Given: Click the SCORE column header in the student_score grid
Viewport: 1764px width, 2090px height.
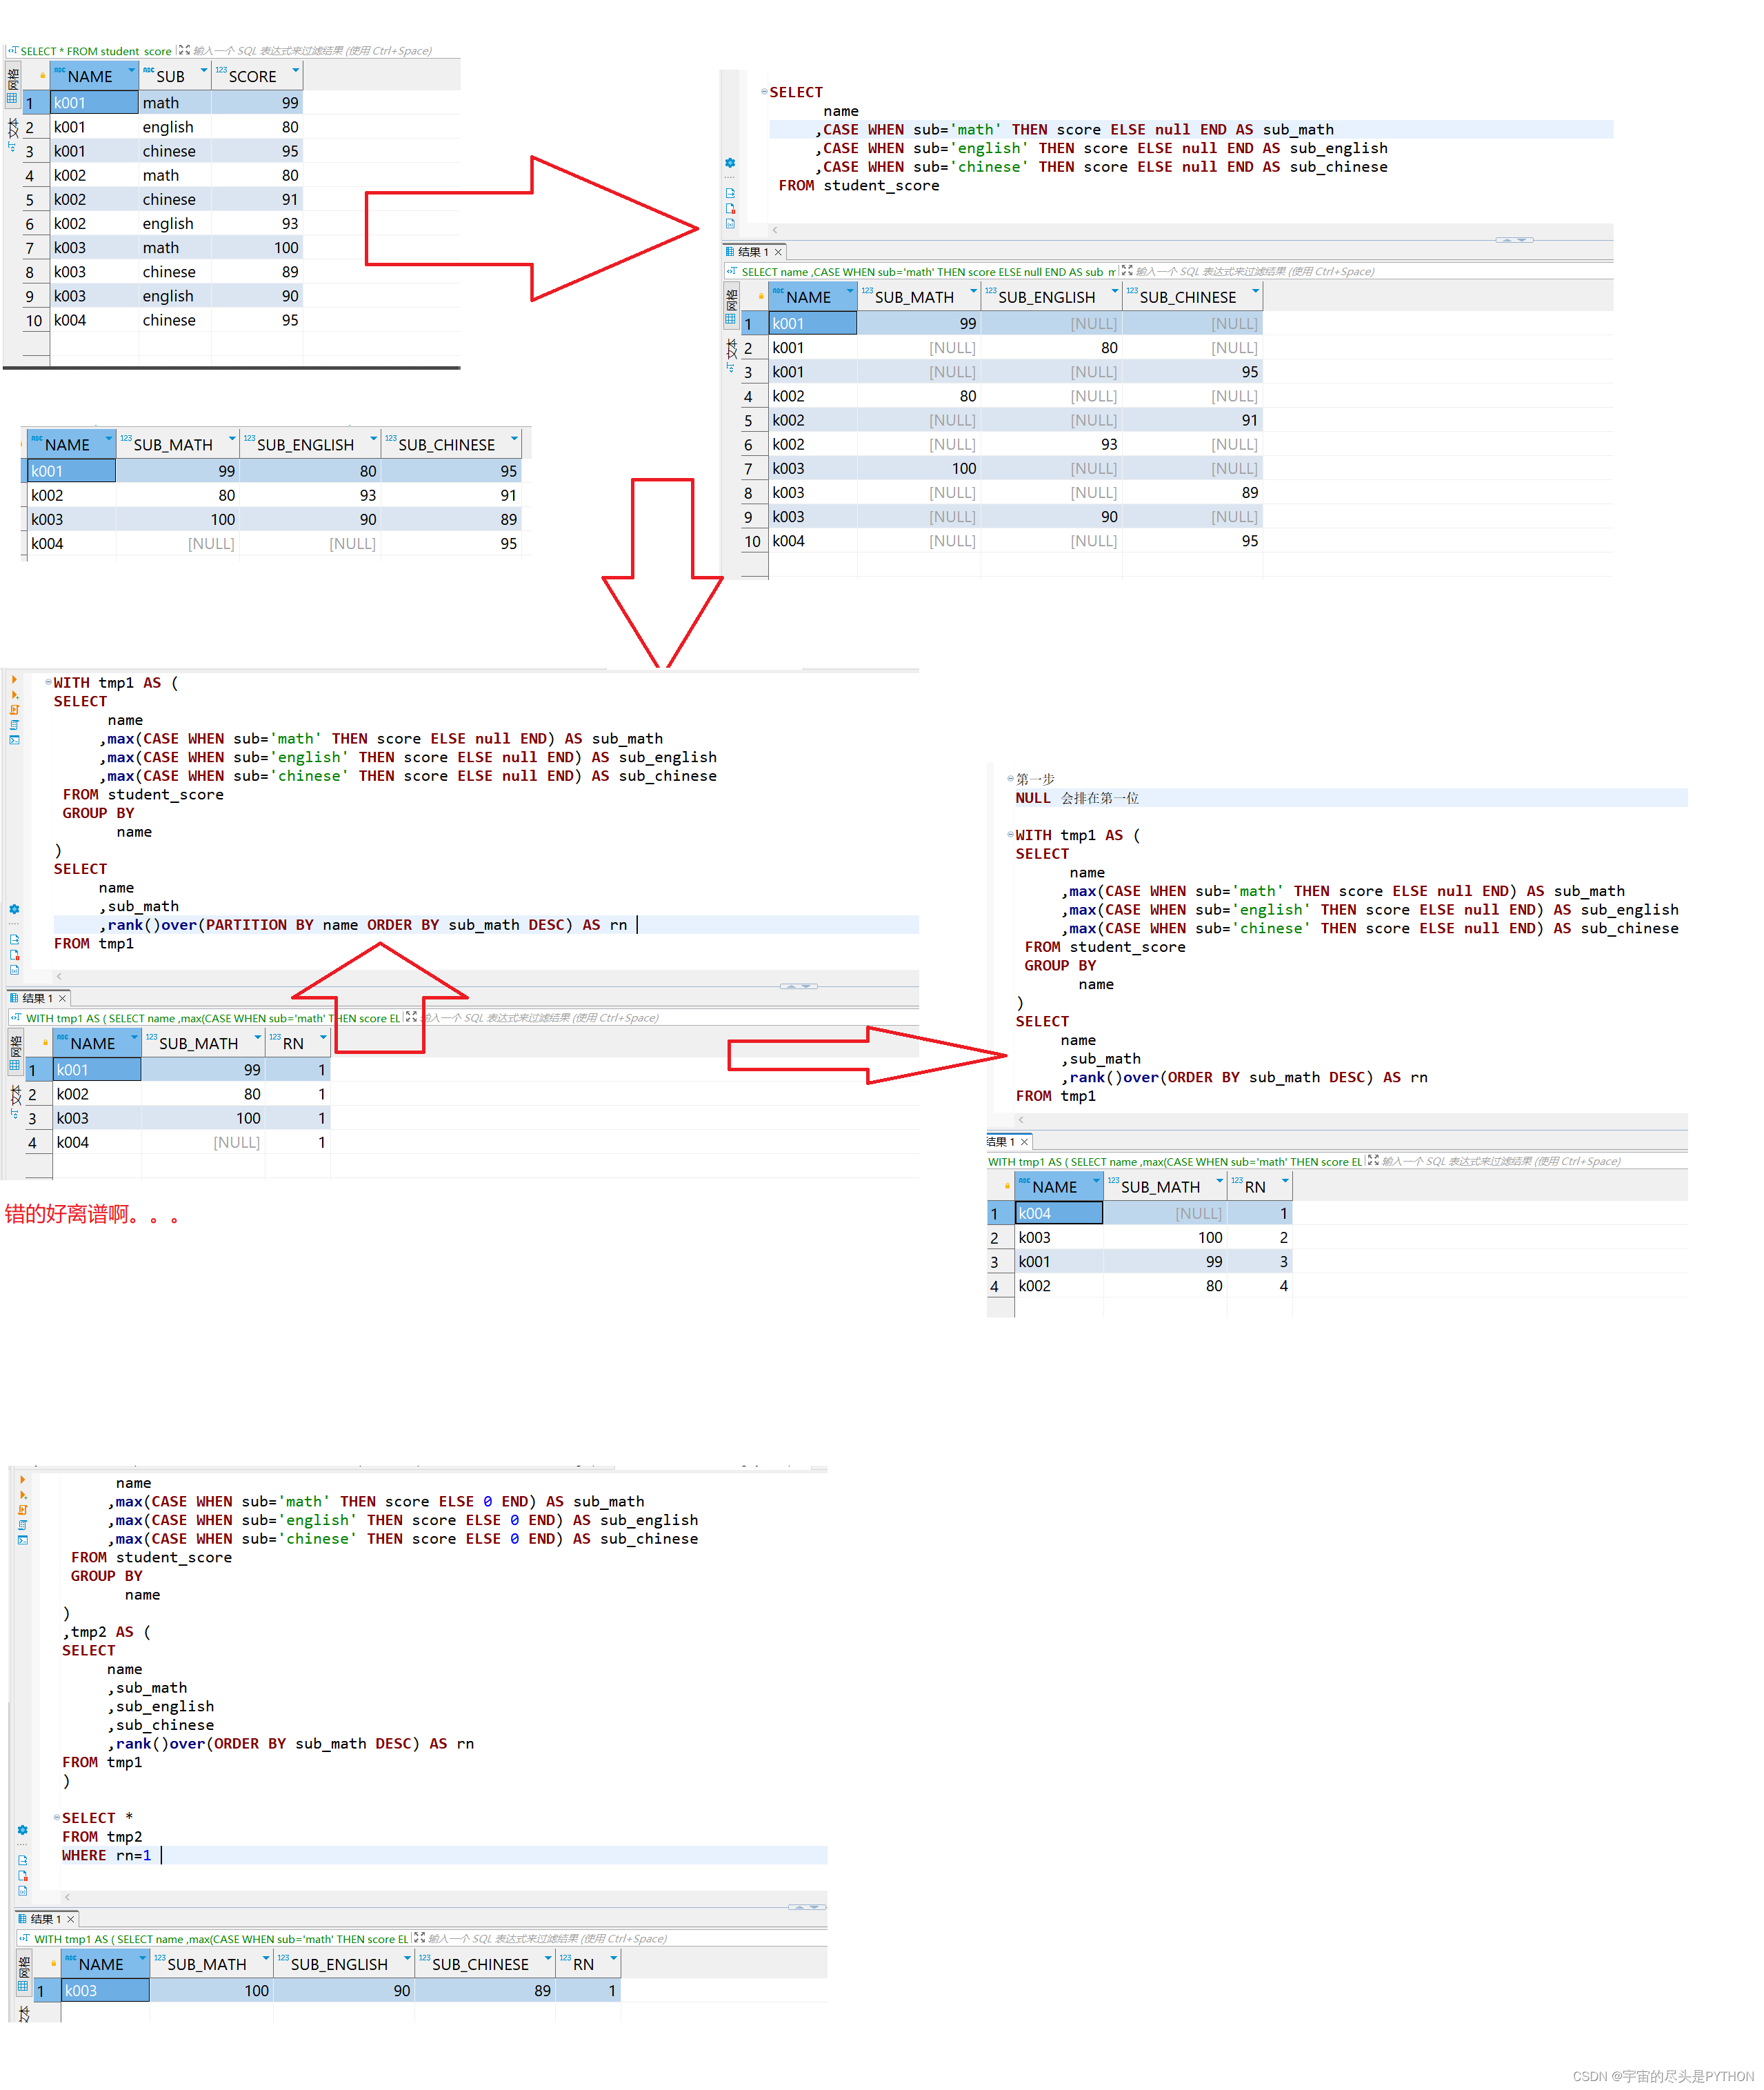Looking at the screenshot, I should click(258, 76).
